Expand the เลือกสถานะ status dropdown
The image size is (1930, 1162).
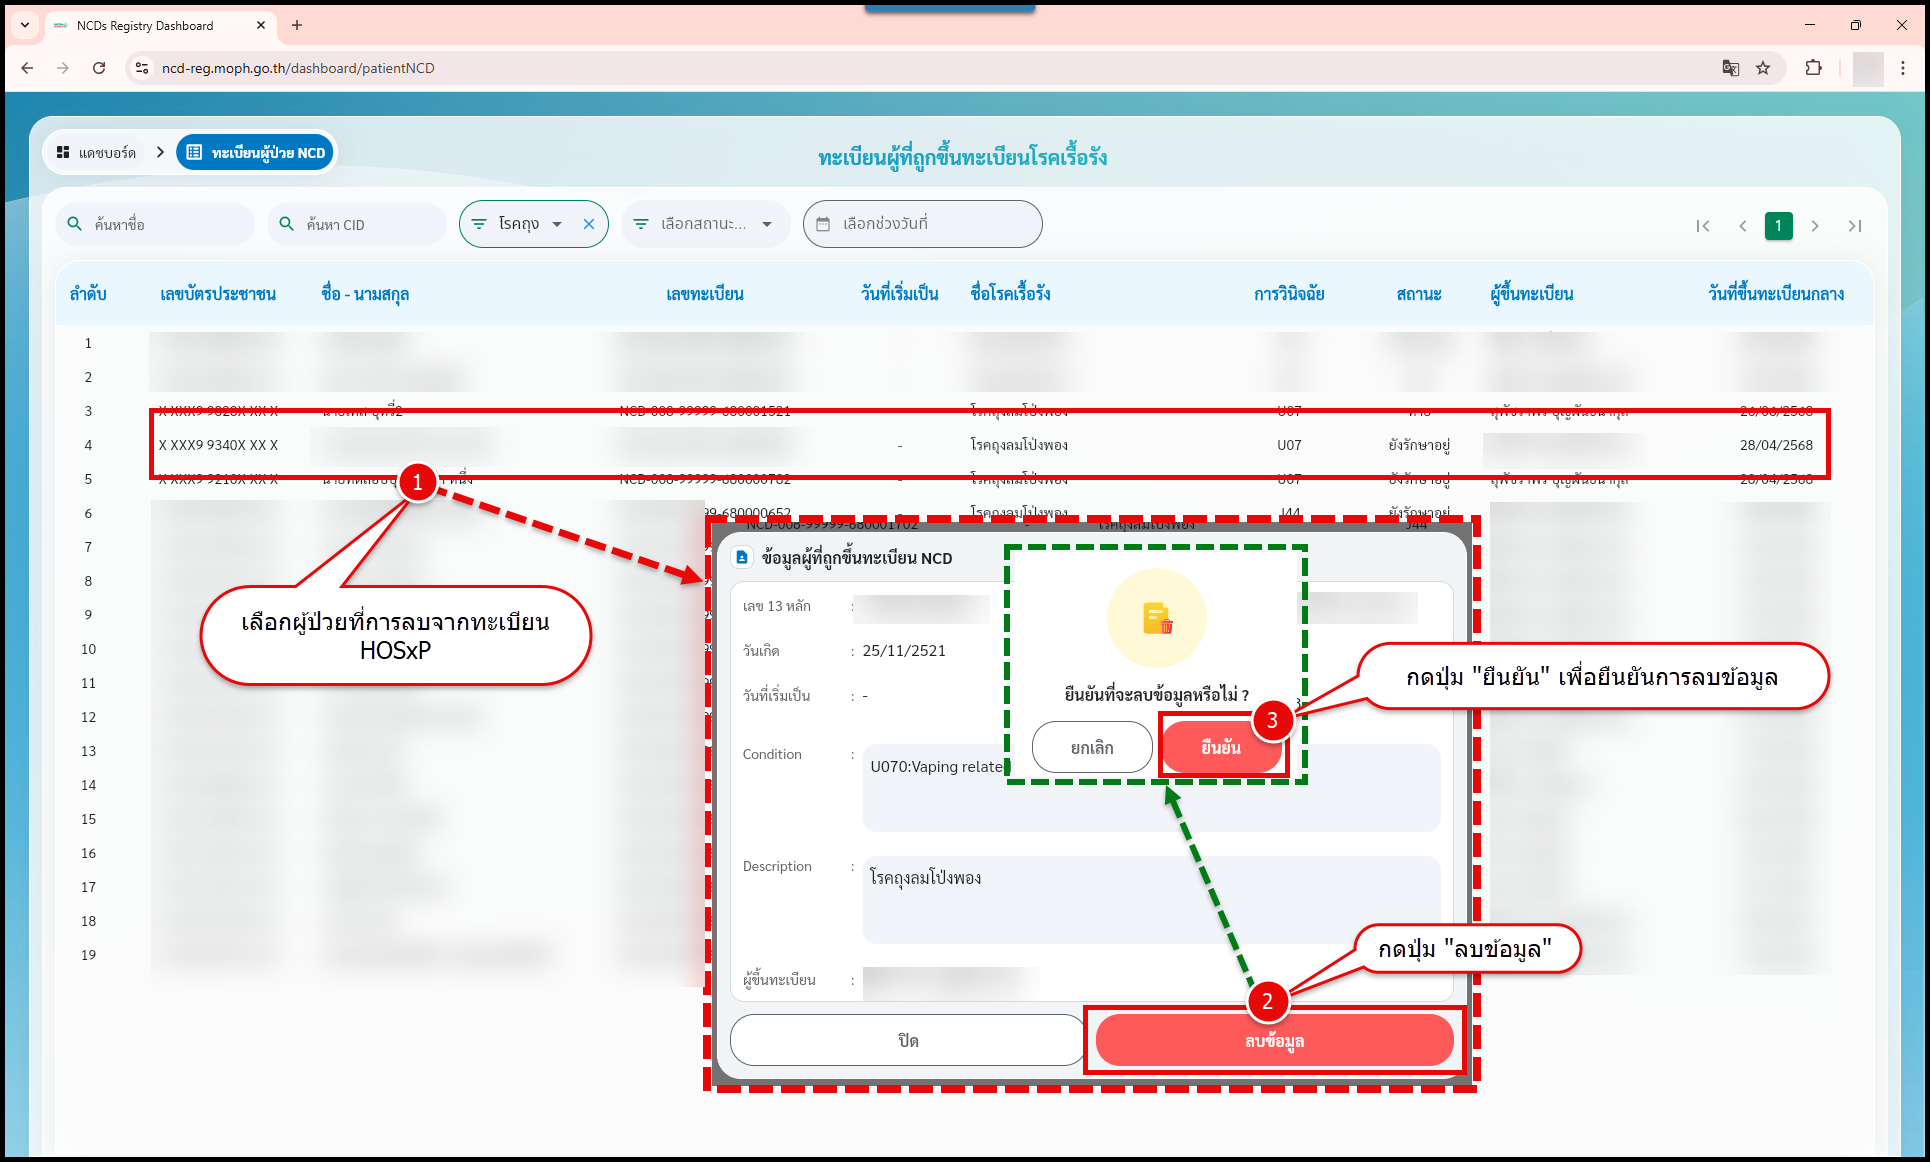click(705, 224)
